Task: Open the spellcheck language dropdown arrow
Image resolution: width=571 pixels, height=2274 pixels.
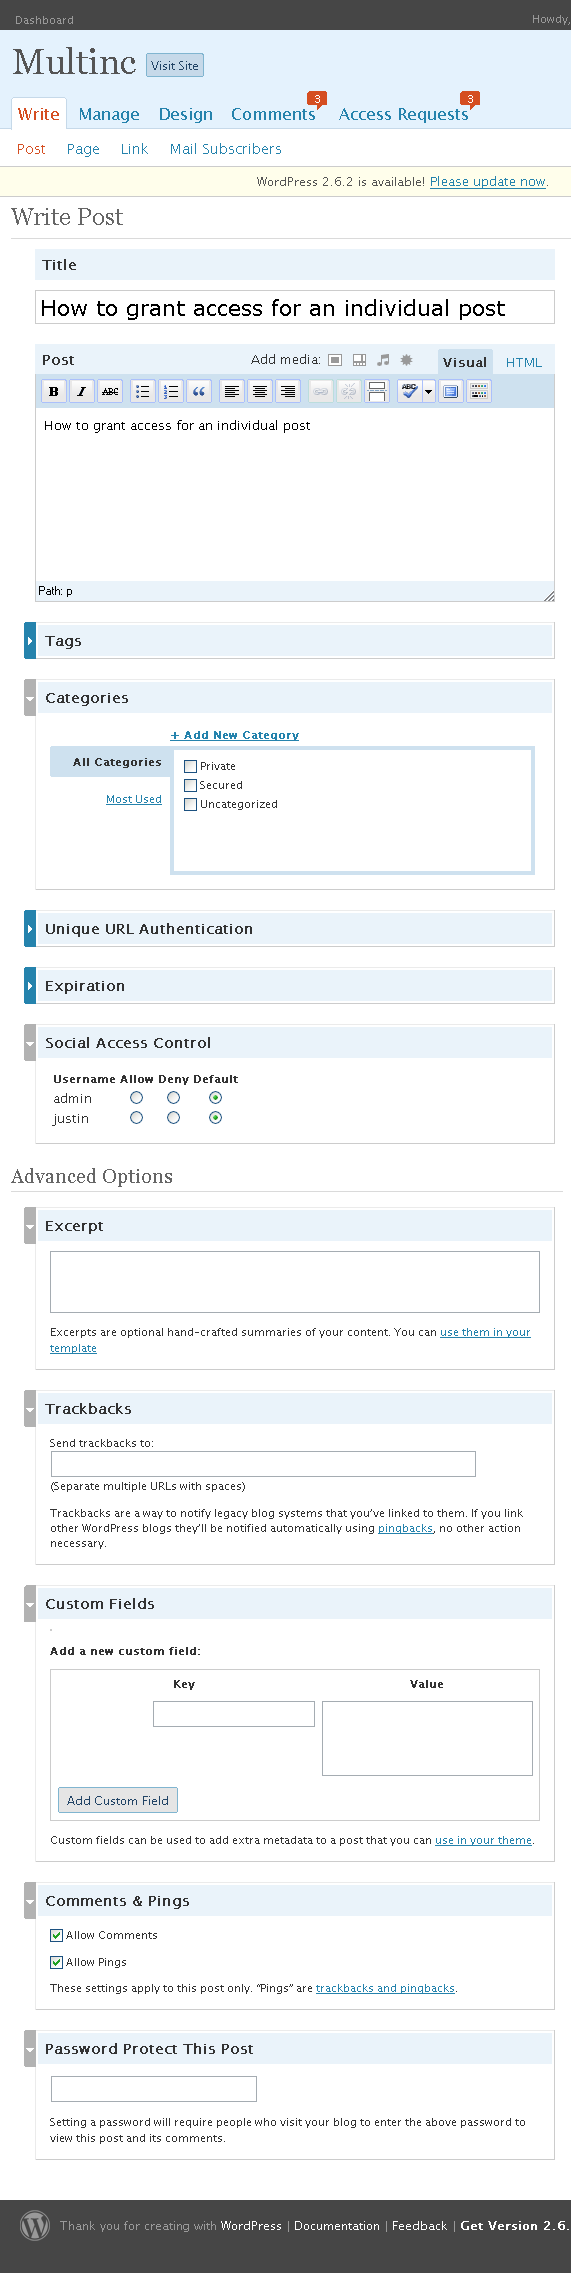Action: [x=429, y=392]
